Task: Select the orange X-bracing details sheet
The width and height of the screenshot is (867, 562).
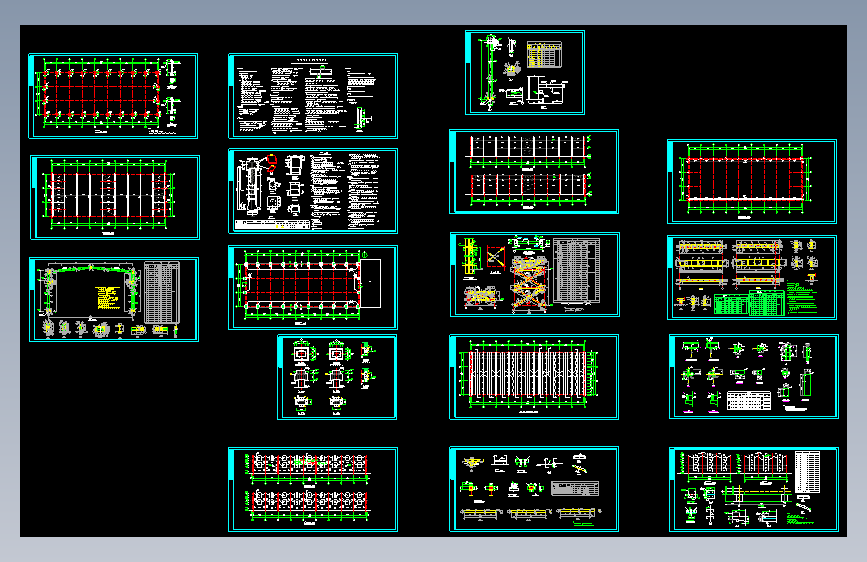Action: [x=535, y=274]
